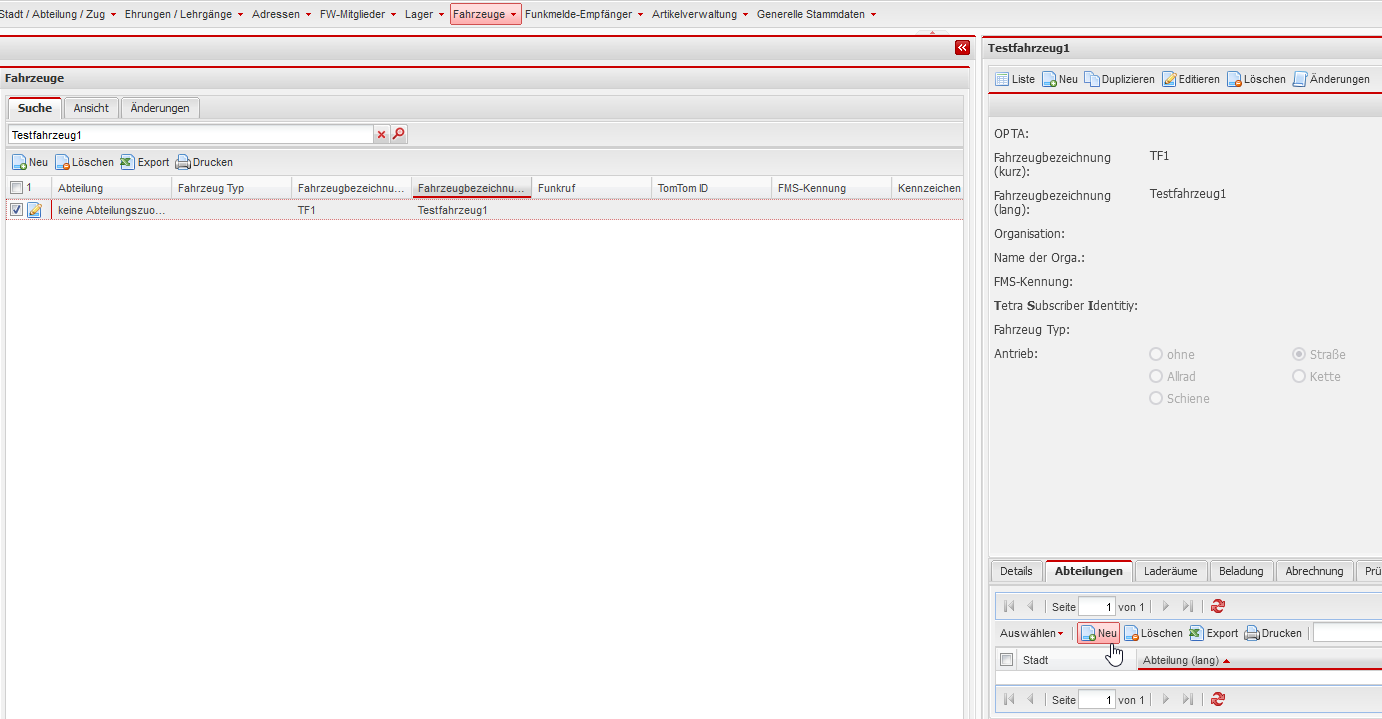Image resolution: width=1382 pixels, height=719 pixels.
Task: Refresh the Abteilungen list using the top pager reload icon
Action: (1217, 606)
